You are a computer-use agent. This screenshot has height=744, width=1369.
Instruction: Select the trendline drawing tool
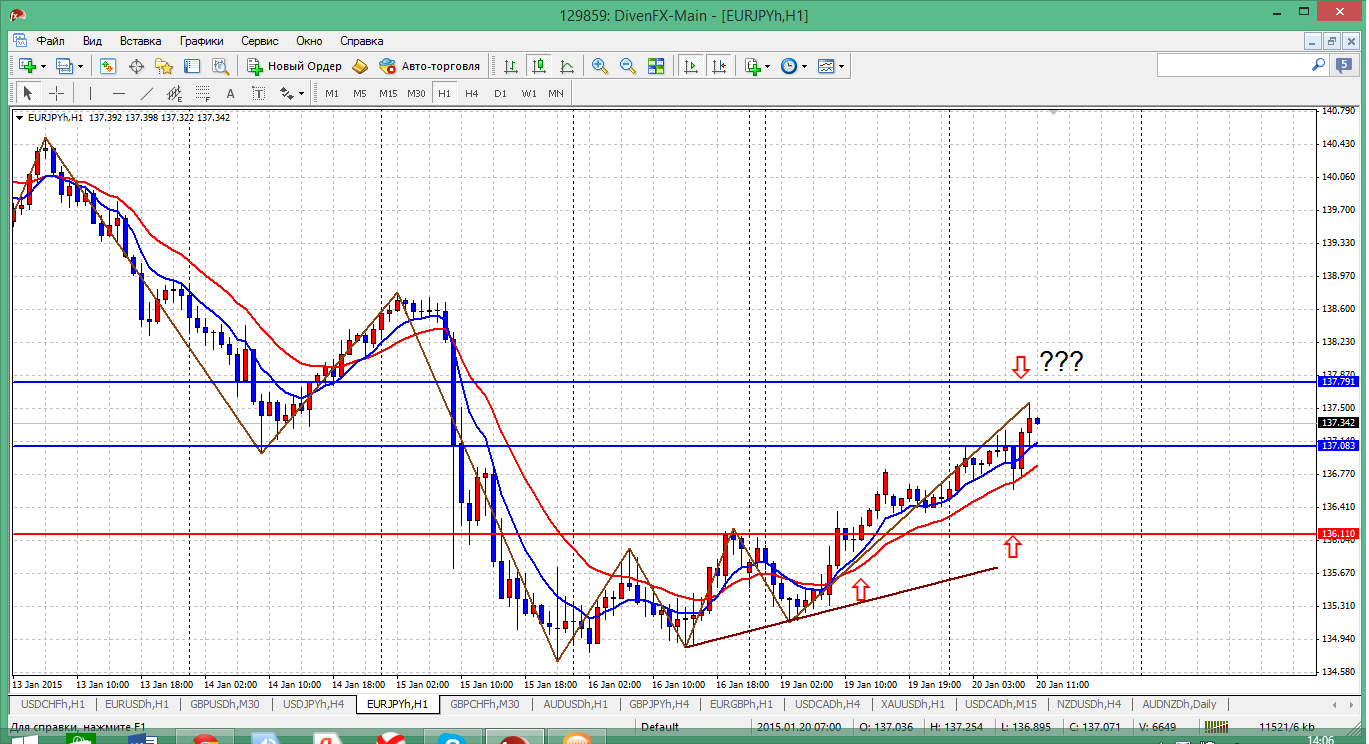pos(147,93)
